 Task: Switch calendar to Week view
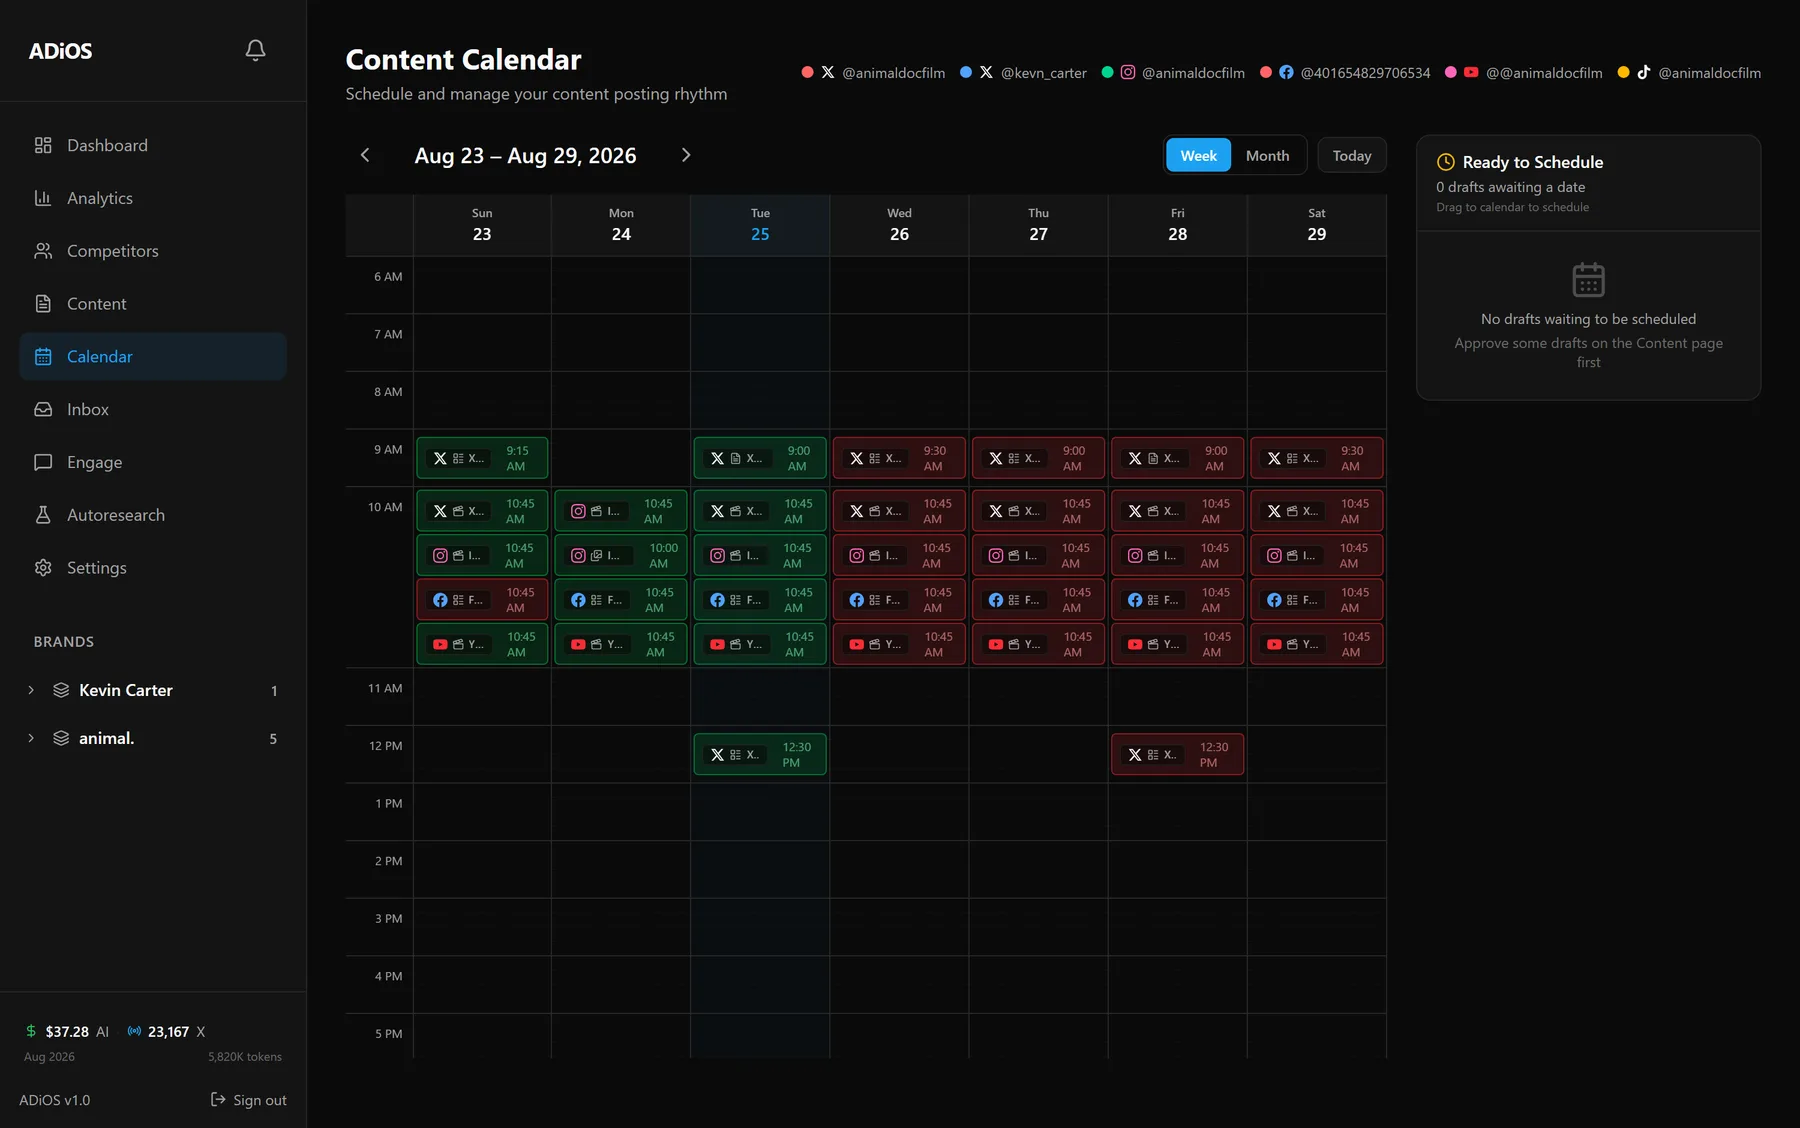pyautogui.click(x=1198, y=156)
